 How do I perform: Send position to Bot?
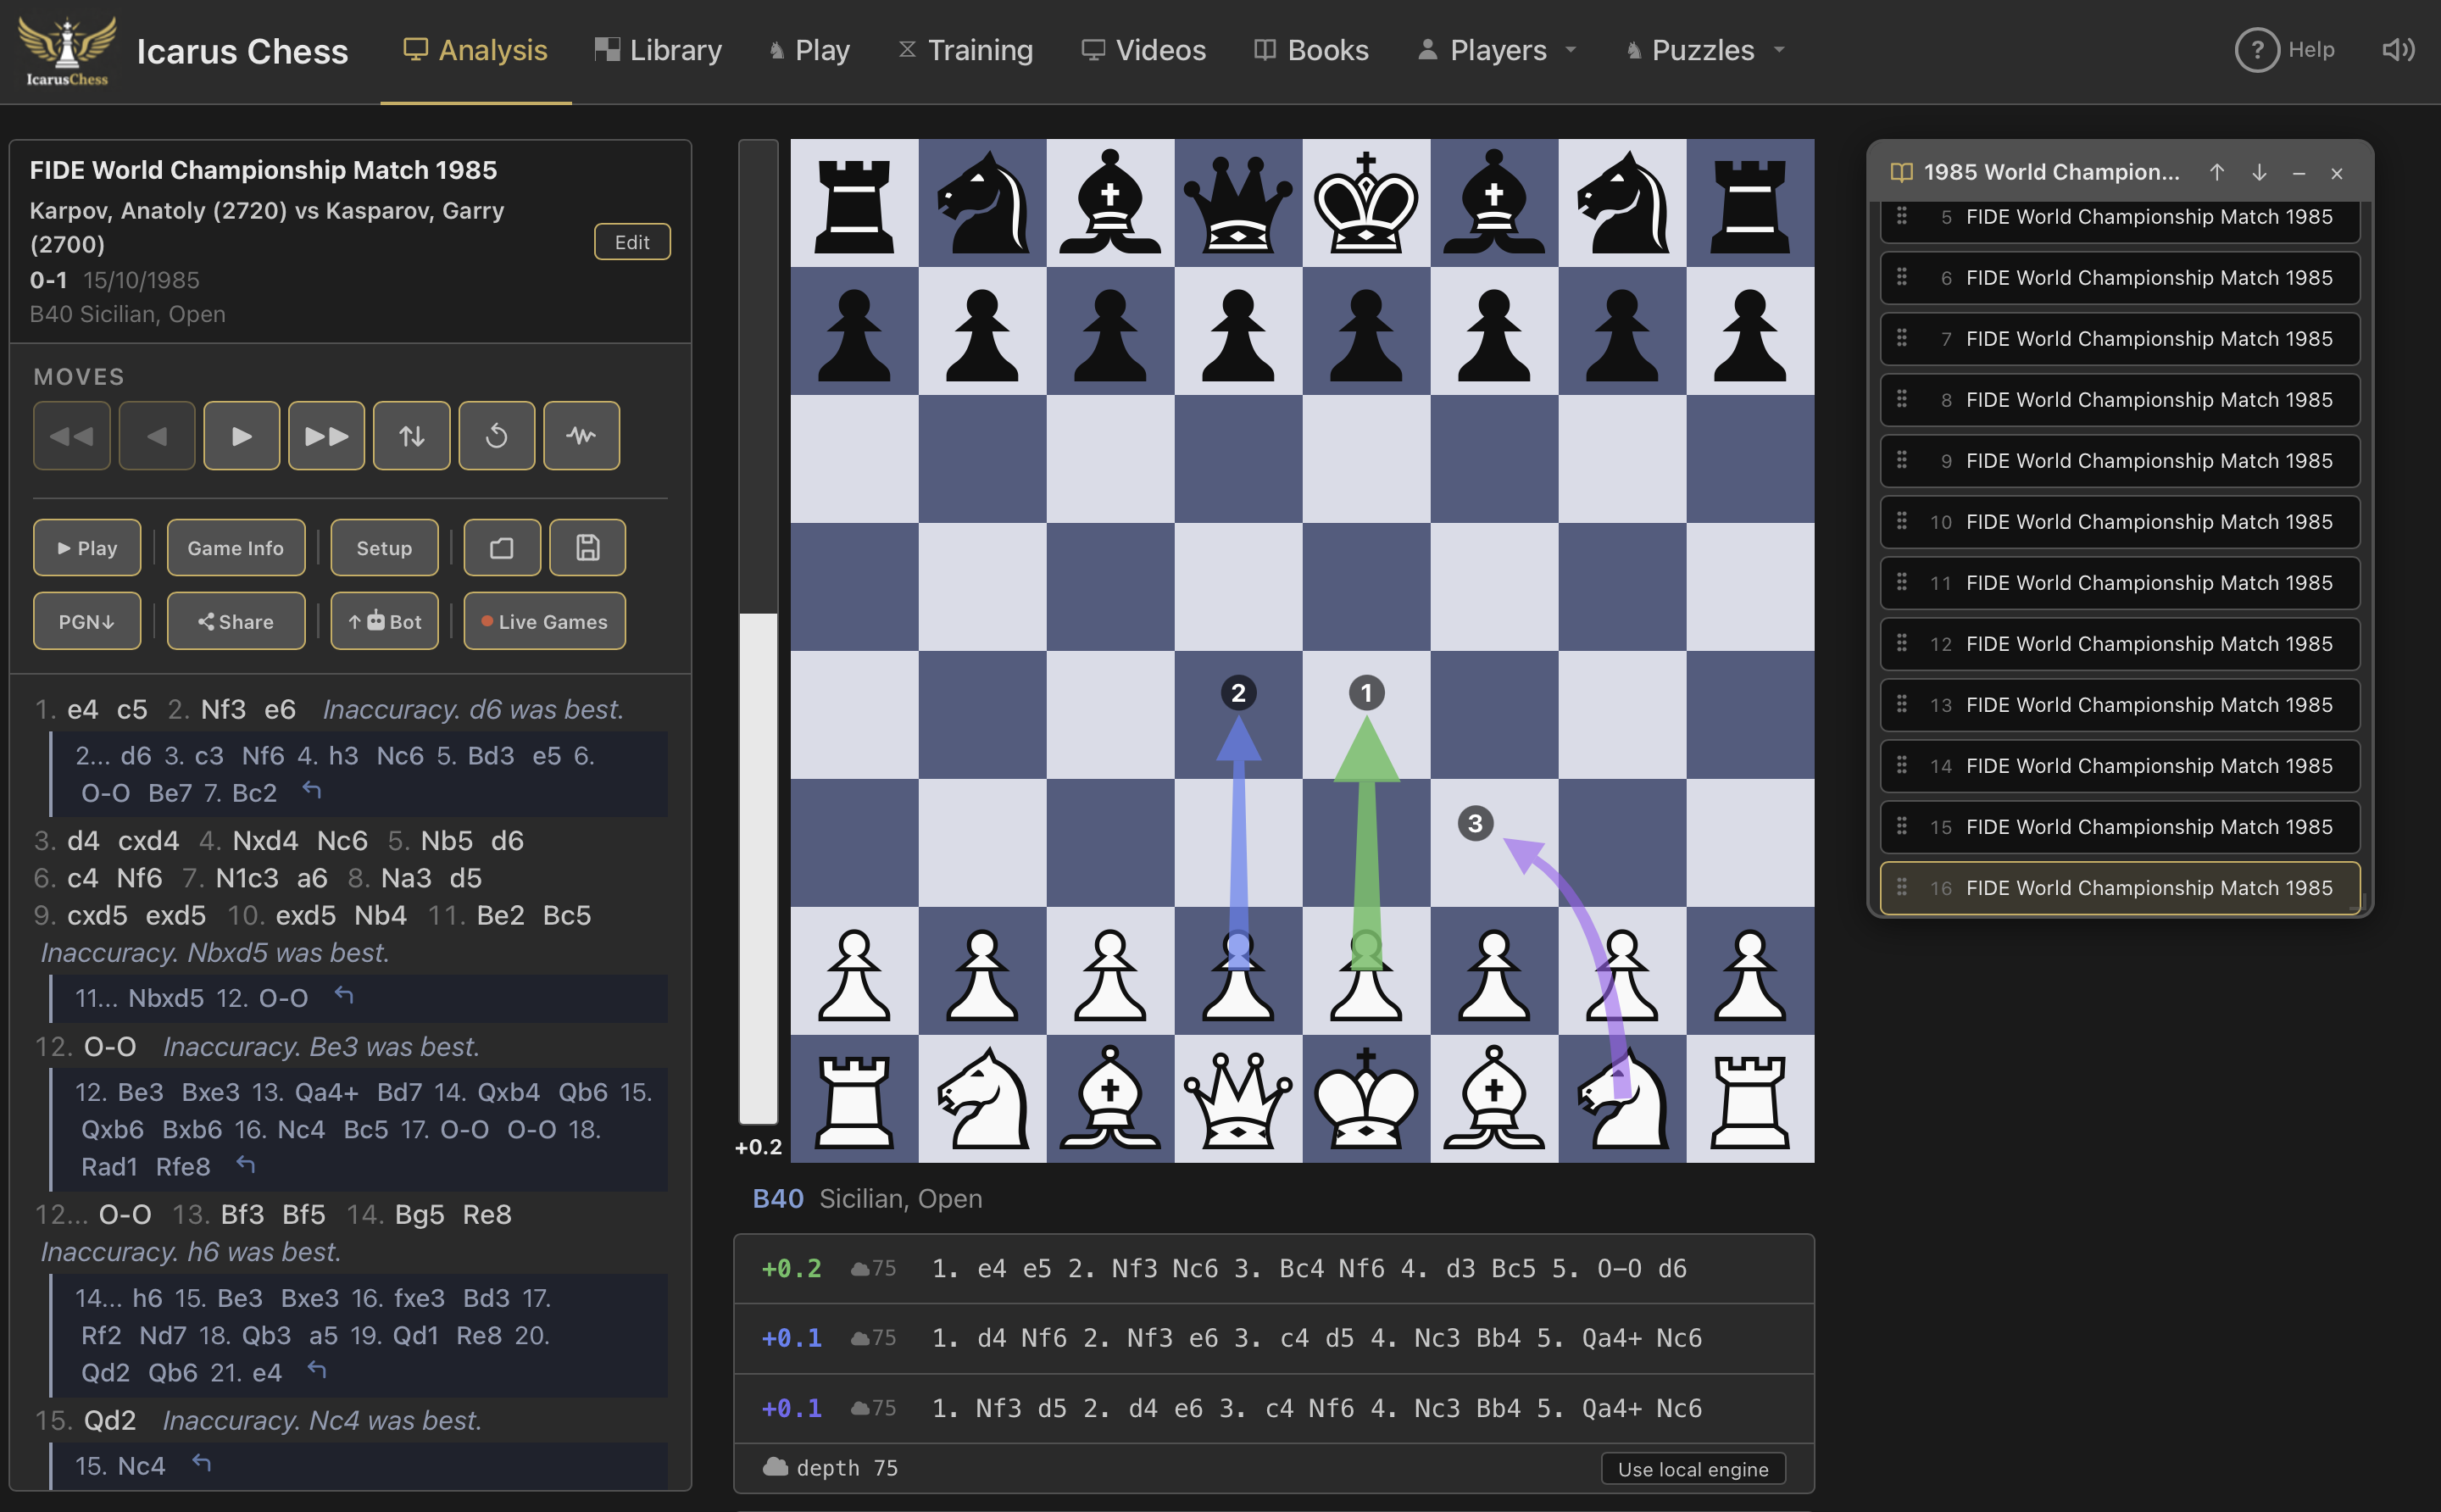coord(384,621)
